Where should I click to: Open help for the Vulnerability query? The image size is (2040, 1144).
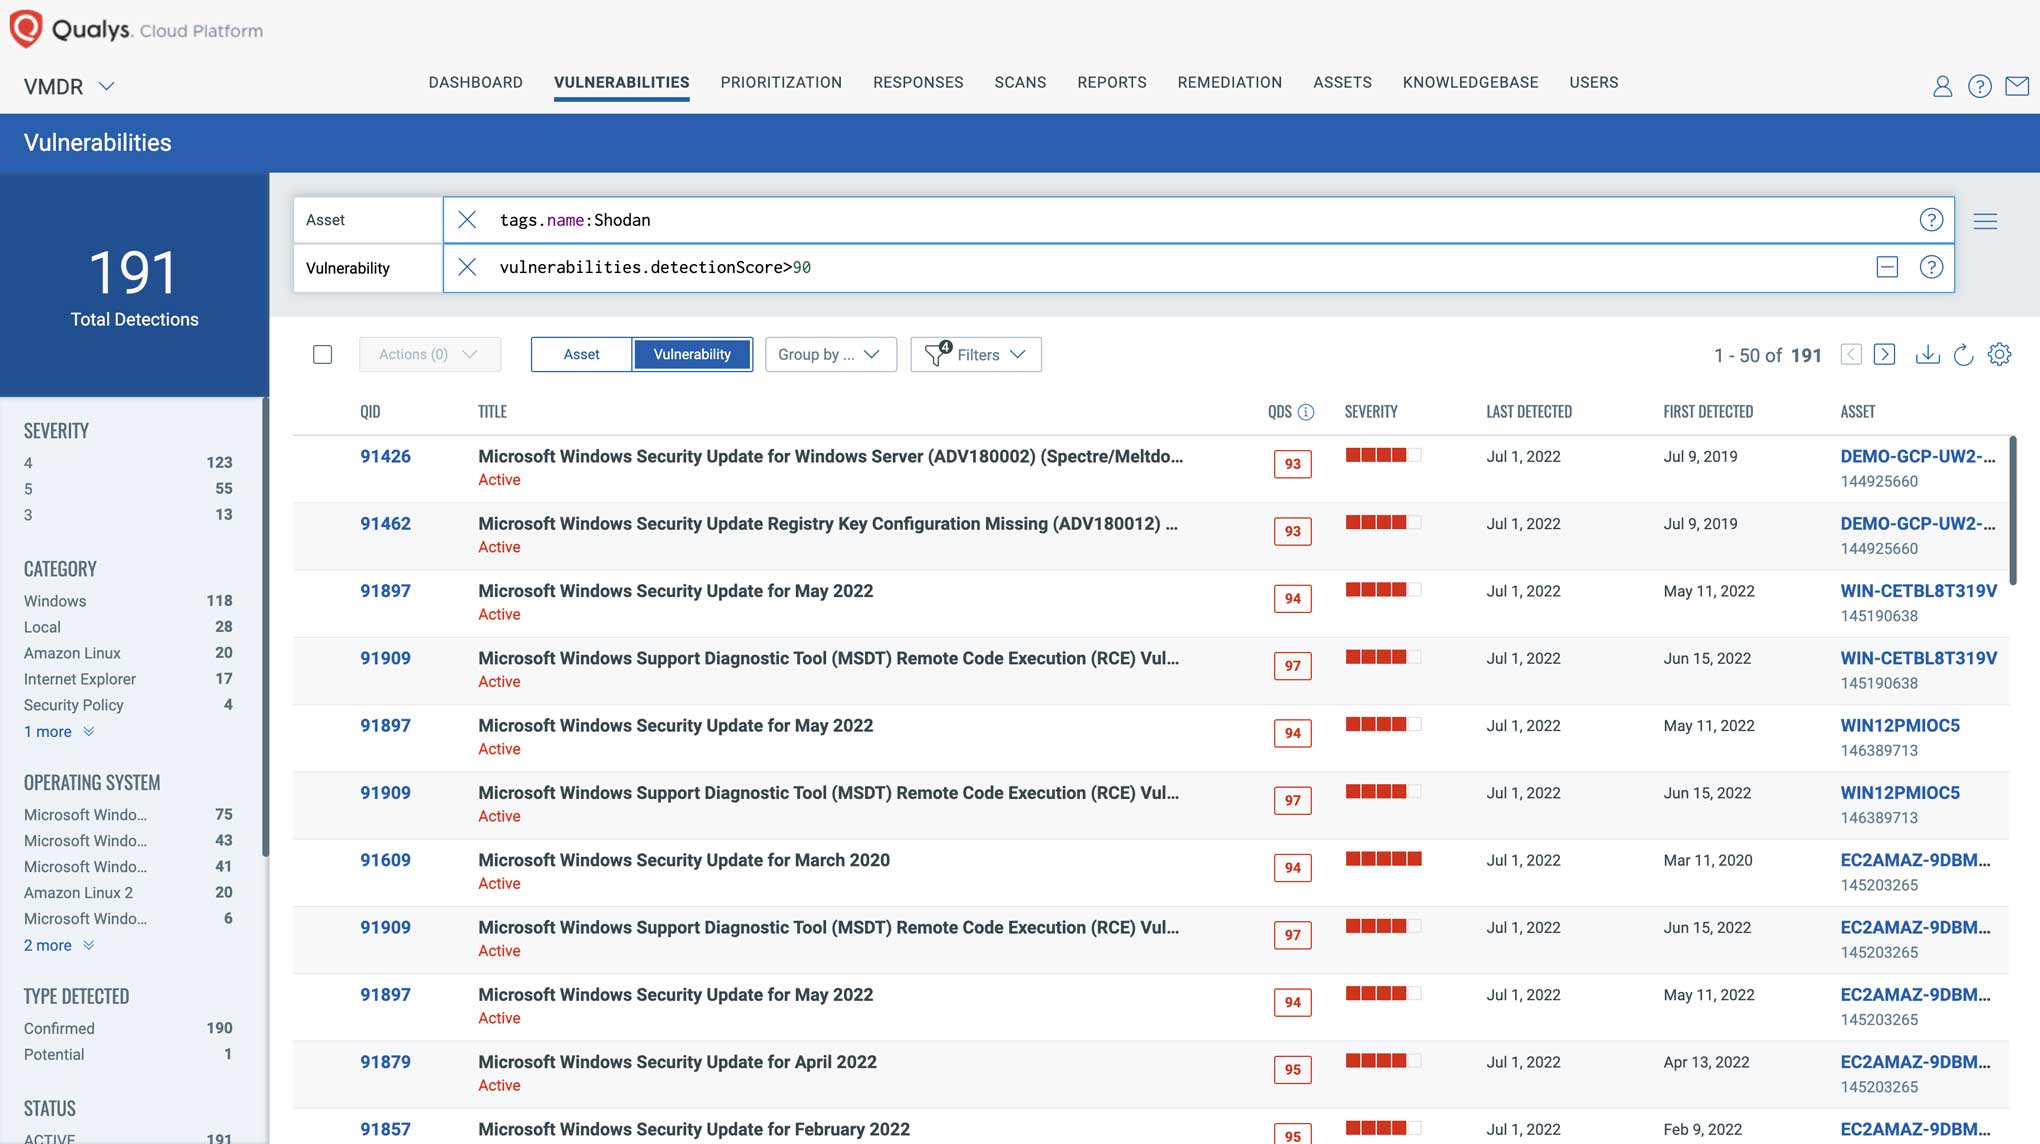pos(1931,267)
